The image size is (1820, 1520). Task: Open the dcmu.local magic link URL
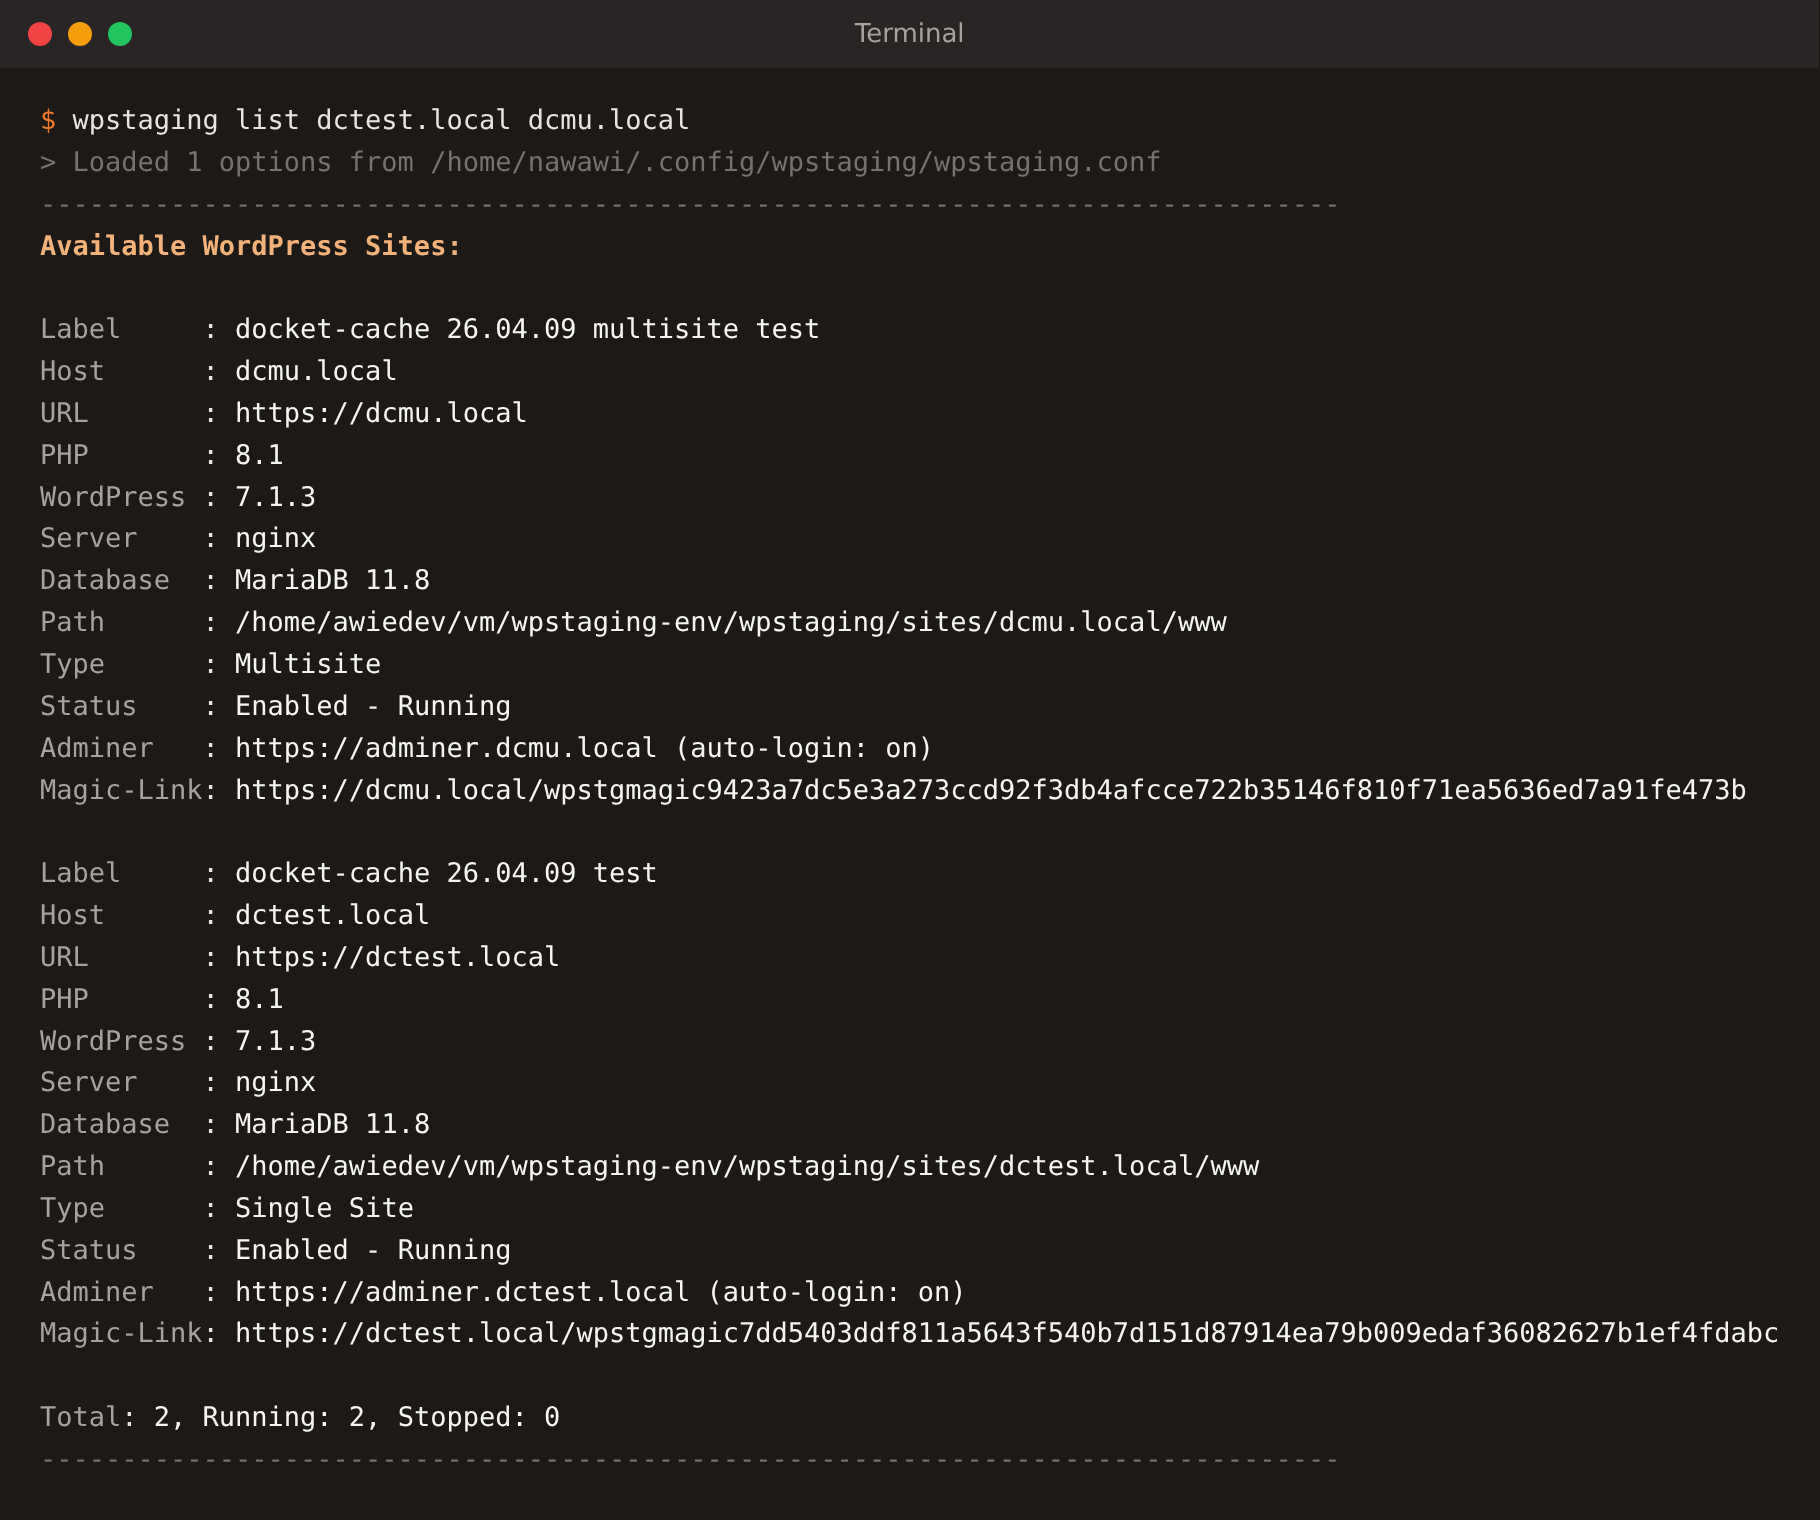click(x=991, y=790)
